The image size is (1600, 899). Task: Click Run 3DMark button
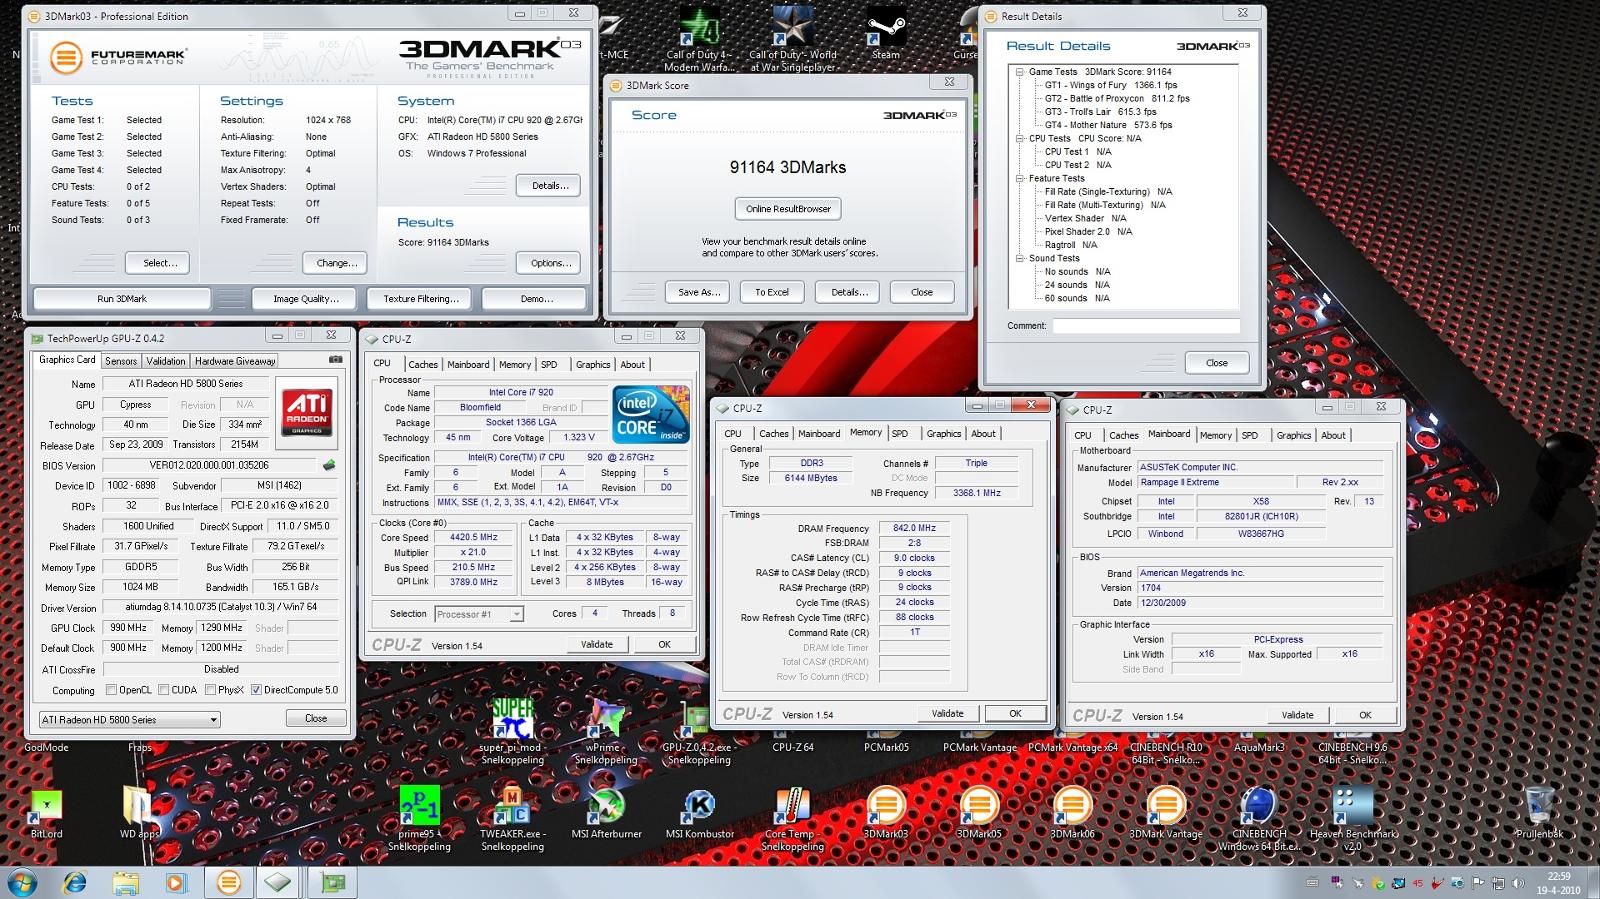pos(122,298)
